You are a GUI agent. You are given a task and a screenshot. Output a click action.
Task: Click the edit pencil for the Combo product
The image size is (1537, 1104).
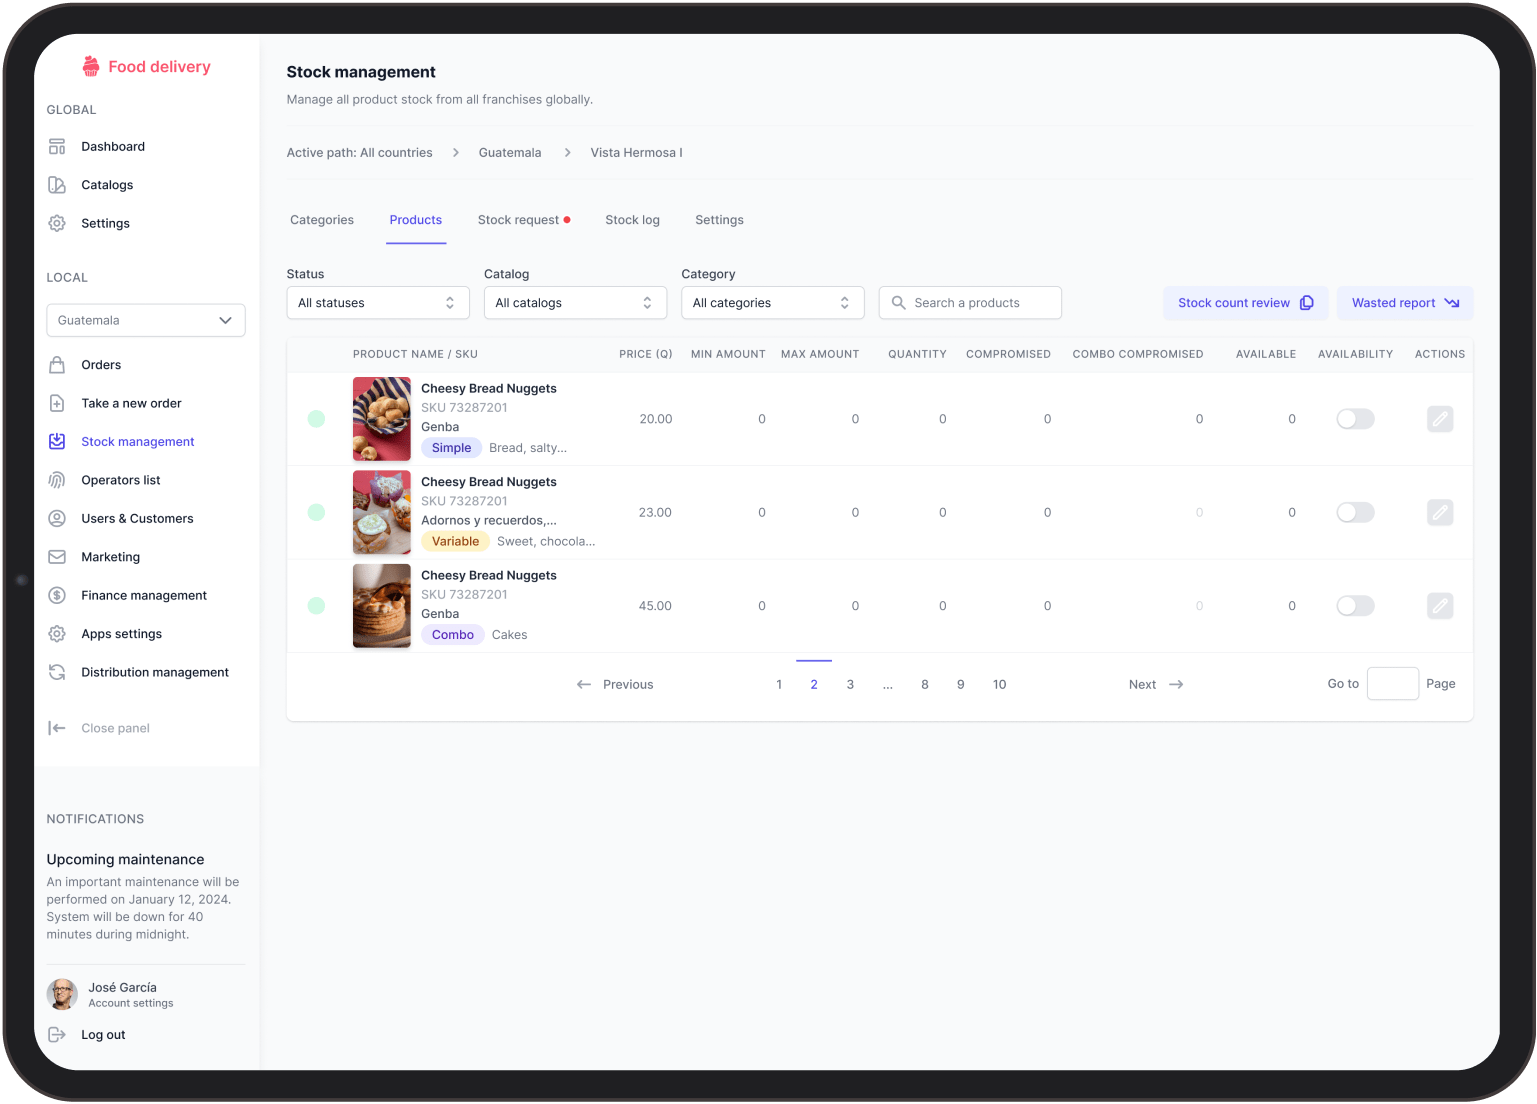click(x=1439, y=606)
